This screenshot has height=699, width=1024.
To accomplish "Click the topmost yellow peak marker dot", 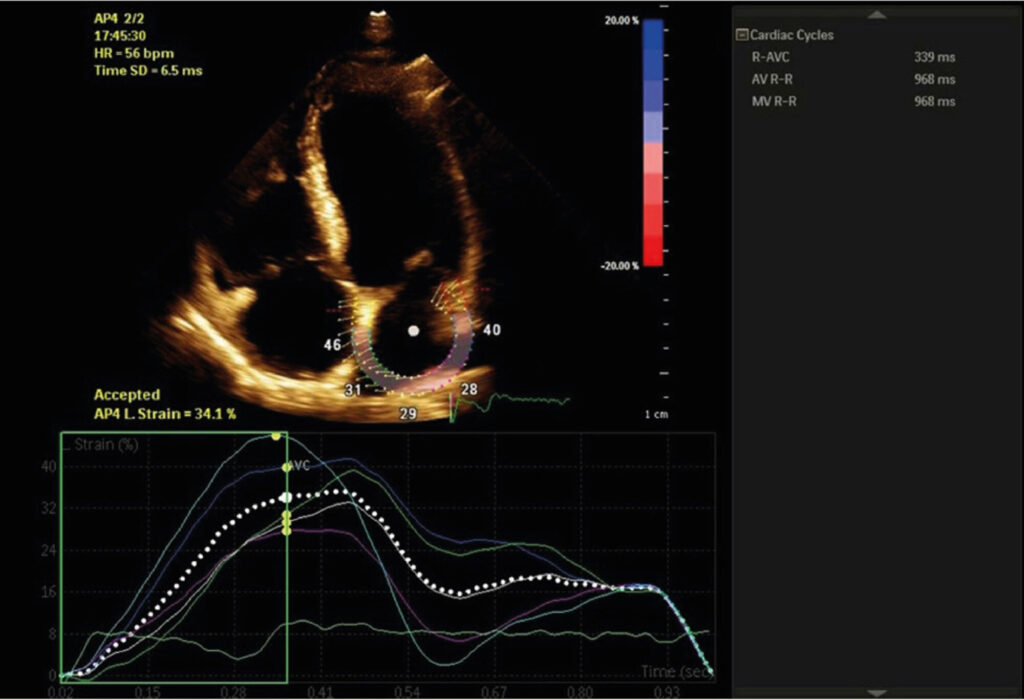I will 276,436.
